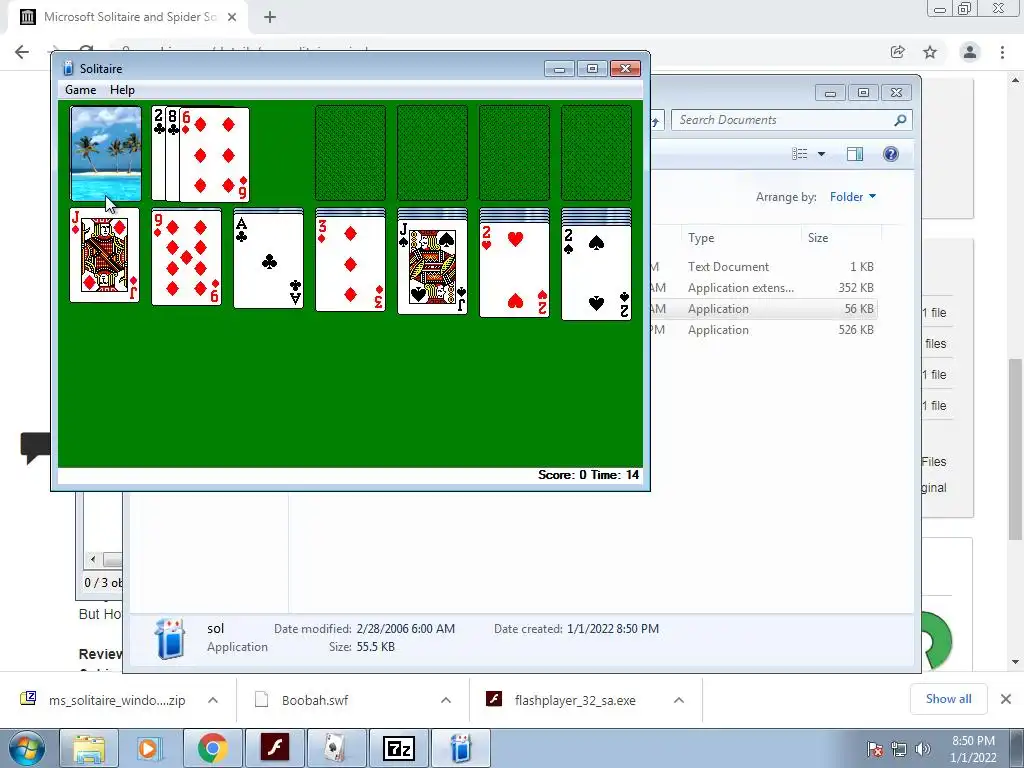This screenshot has width=1024, height=768.
Task: Expand the view options dropdown arrow
Action: (x=822, y=154)
